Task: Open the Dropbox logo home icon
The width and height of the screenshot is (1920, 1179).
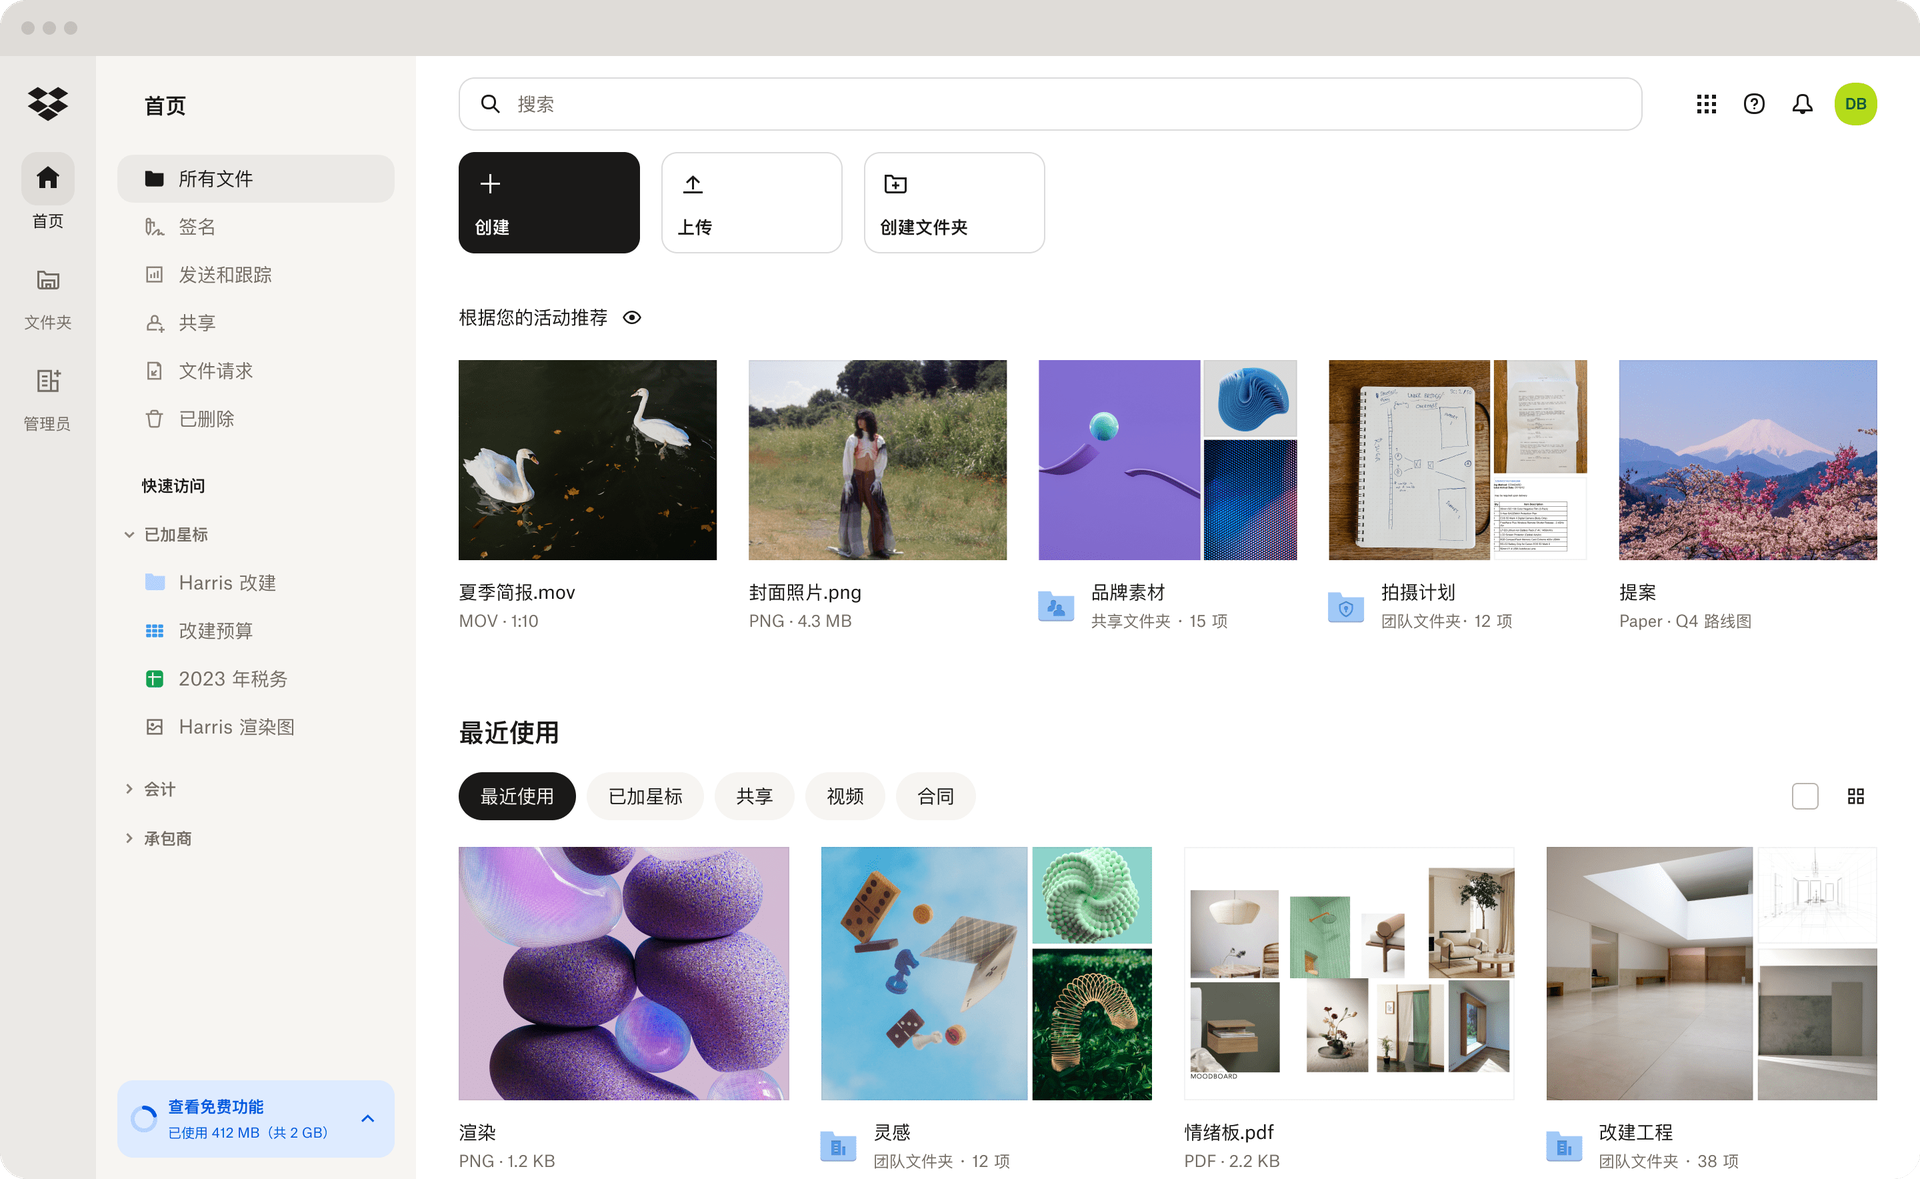Action: (x=46, y=103)
